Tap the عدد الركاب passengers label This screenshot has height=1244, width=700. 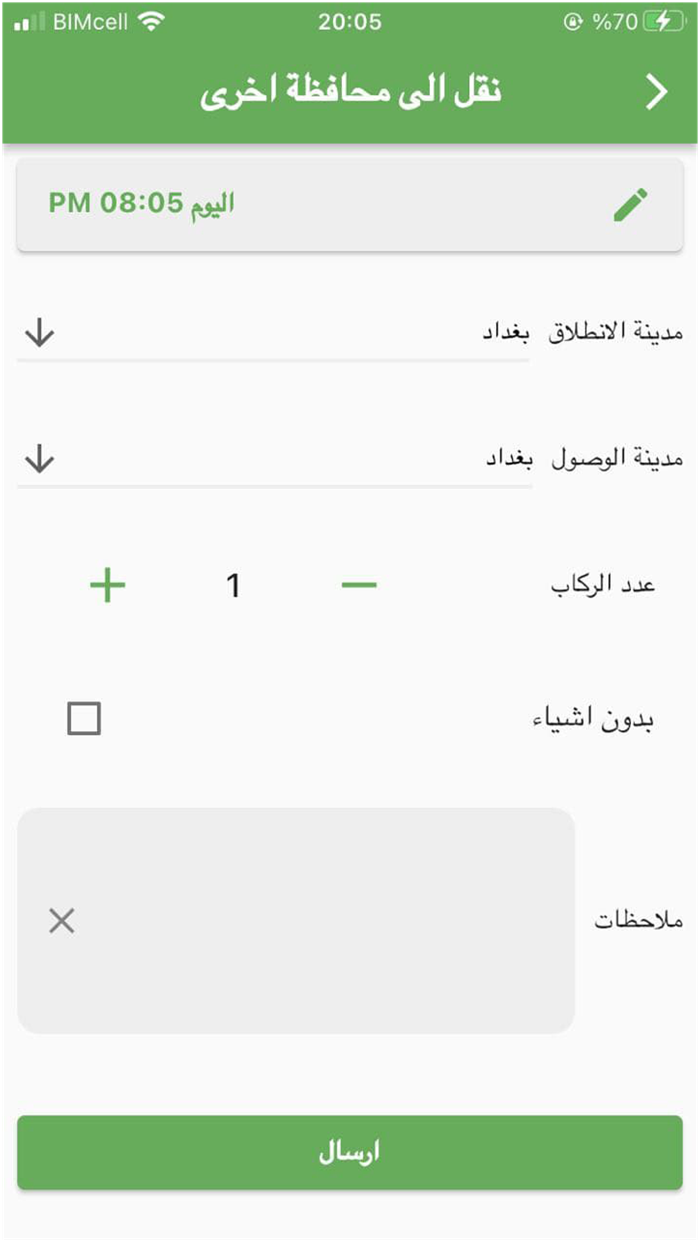(x=600, y=584)
